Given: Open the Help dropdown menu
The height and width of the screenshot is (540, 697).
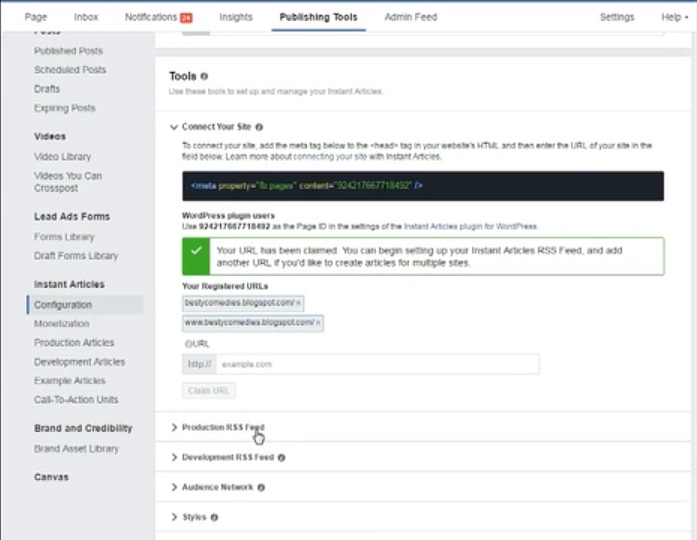Looking at the screenshot, I should (x=674, y=17).
